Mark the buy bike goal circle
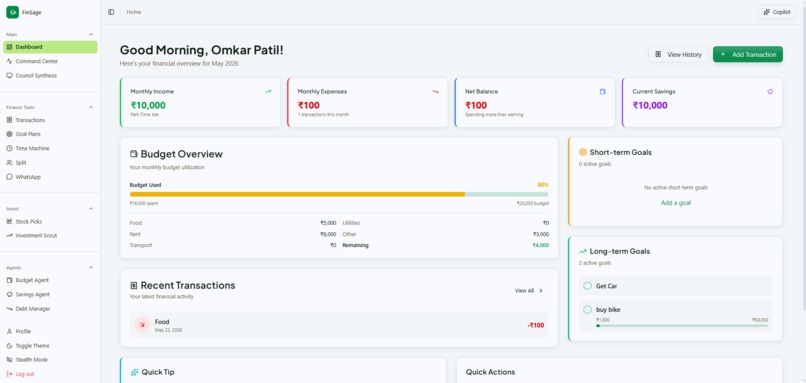Screen dimensions: 806x383 [588, 309]
